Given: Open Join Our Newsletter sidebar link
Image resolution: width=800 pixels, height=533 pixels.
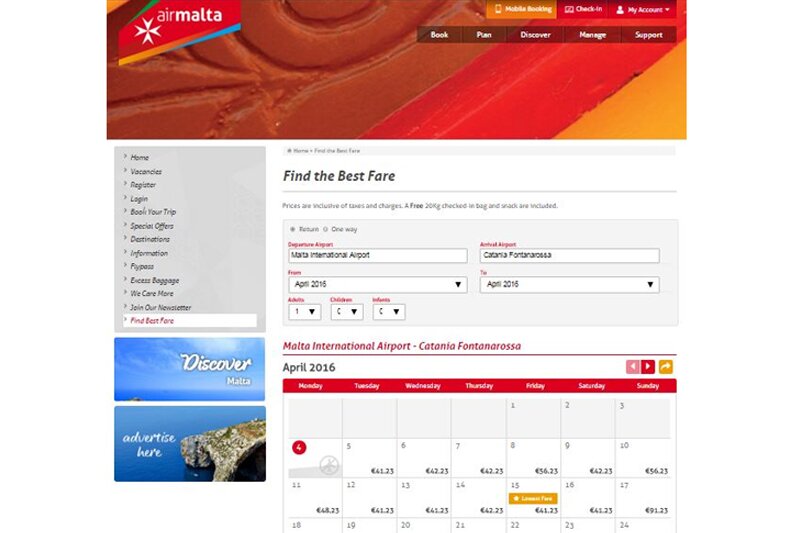Looking at the screenshot, I should tap(160, 307).
